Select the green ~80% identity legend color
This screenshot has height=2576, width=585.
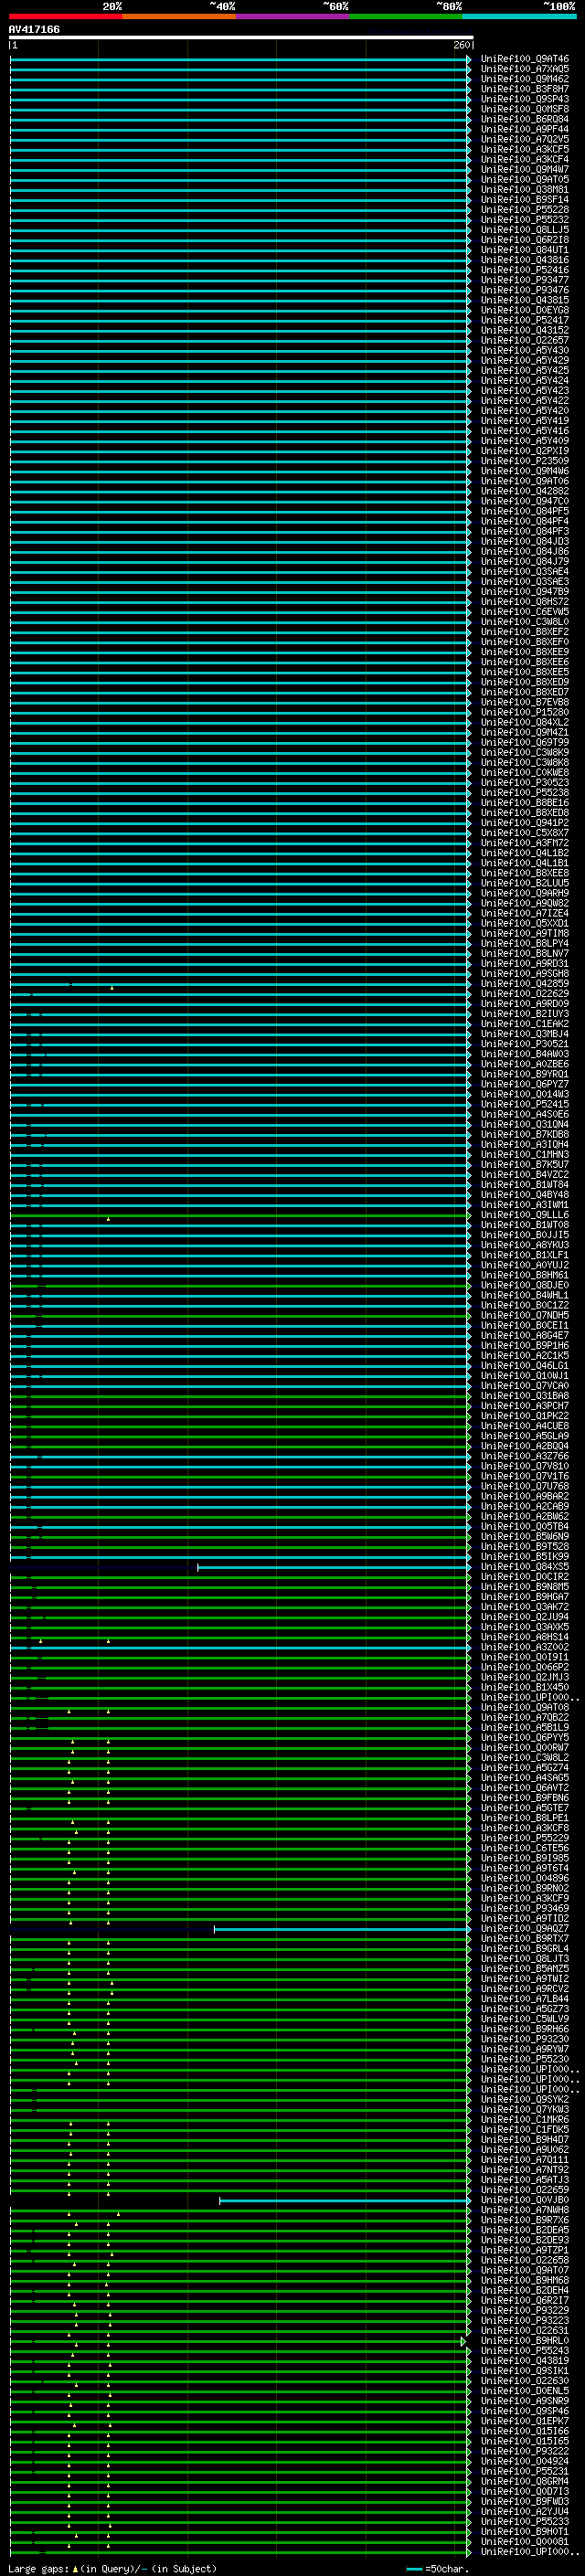(x=405, y=16)
